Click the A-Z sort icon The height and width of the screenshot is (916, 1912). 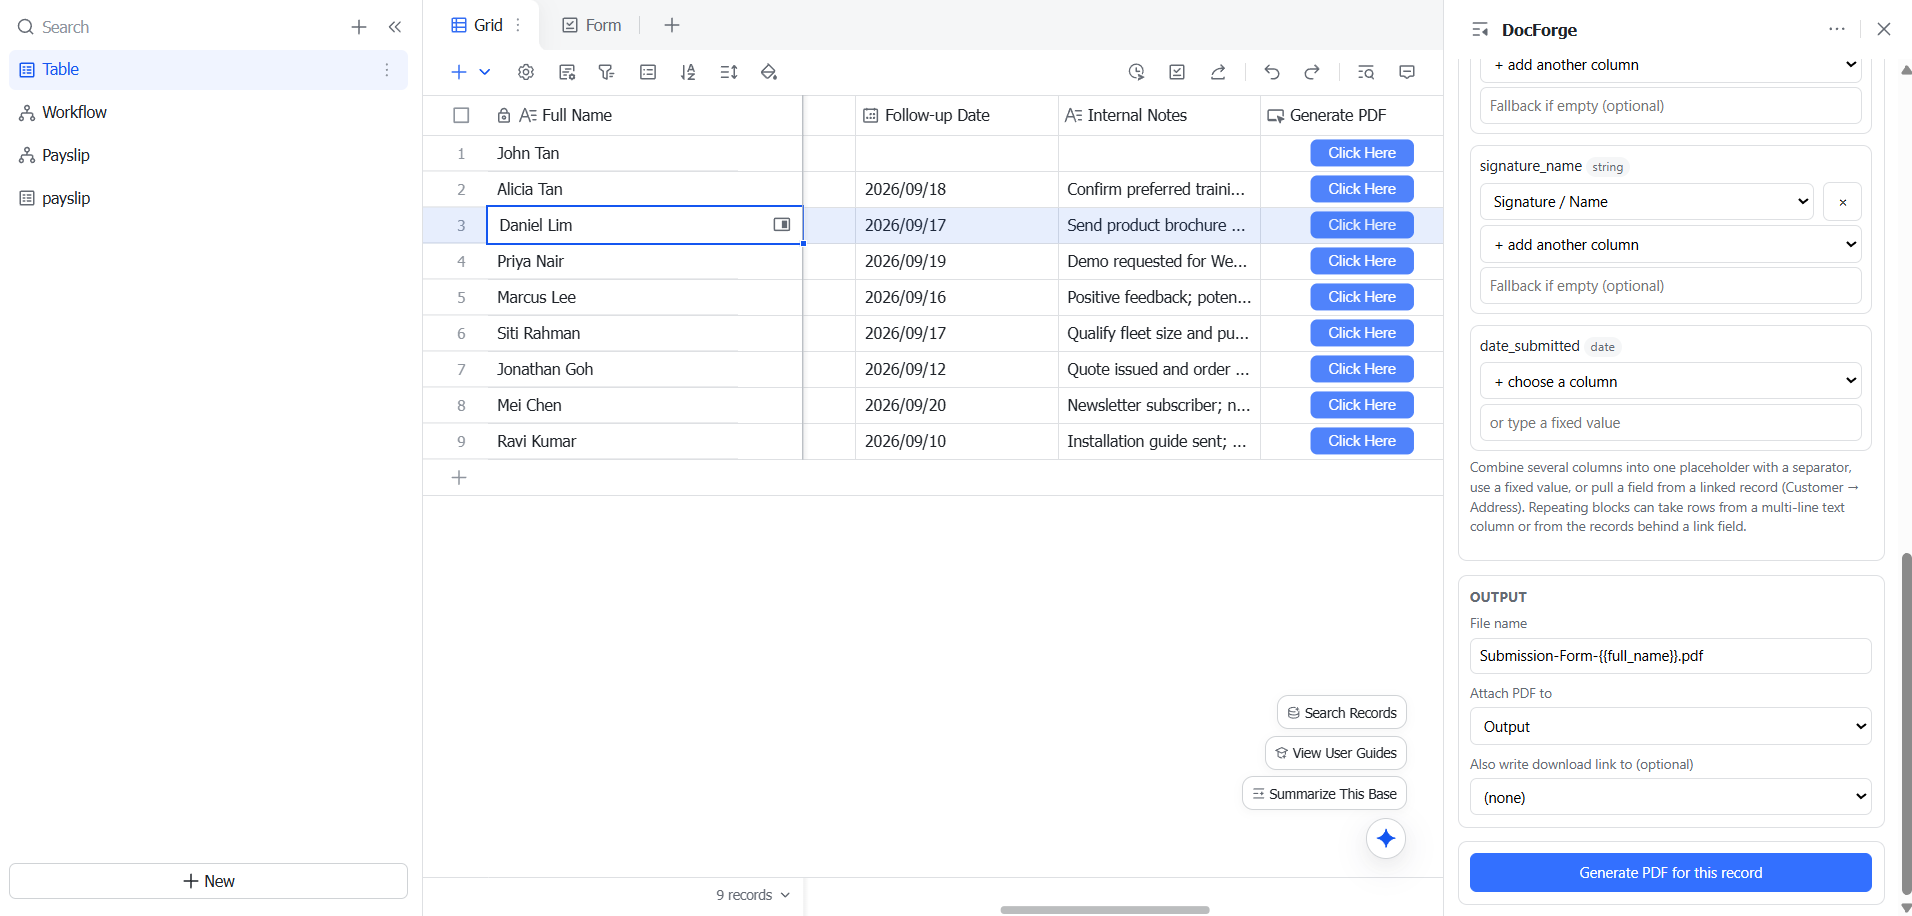click(688, 72)
